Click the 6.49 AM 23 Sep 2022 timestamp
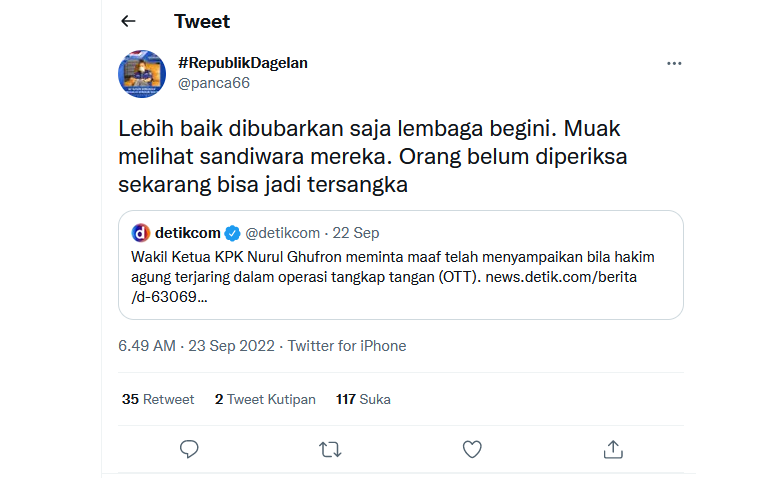This screenshot has width=770, height=478. pos(196,346)
